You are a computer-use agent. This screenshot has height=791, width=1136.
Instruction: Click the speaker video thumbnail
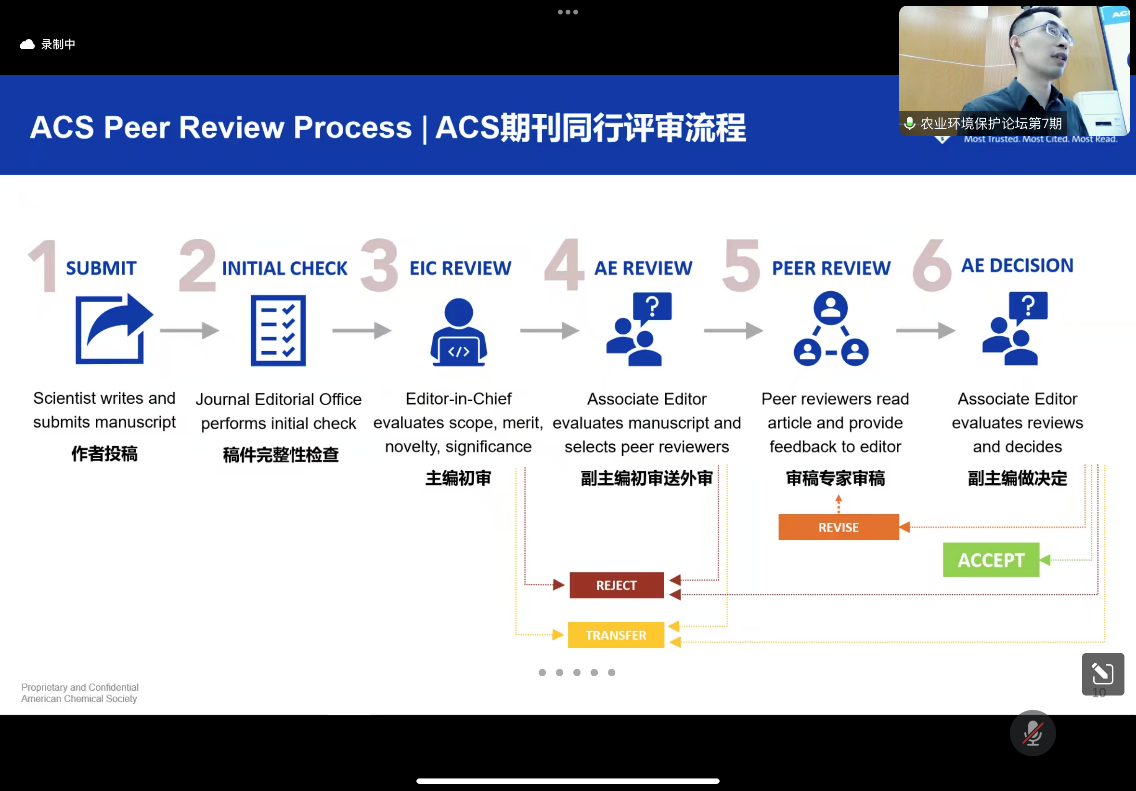tap(1014, 71)
